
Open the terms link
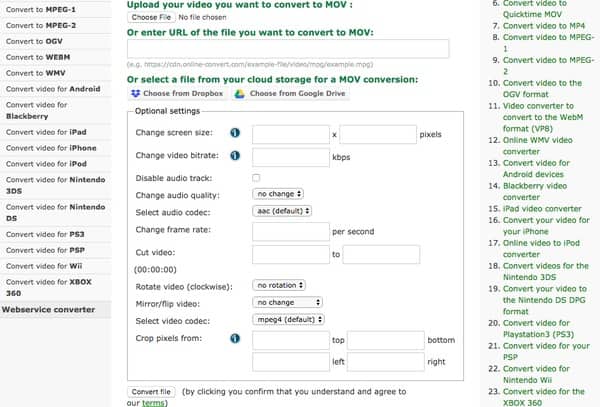pos(153,403)
